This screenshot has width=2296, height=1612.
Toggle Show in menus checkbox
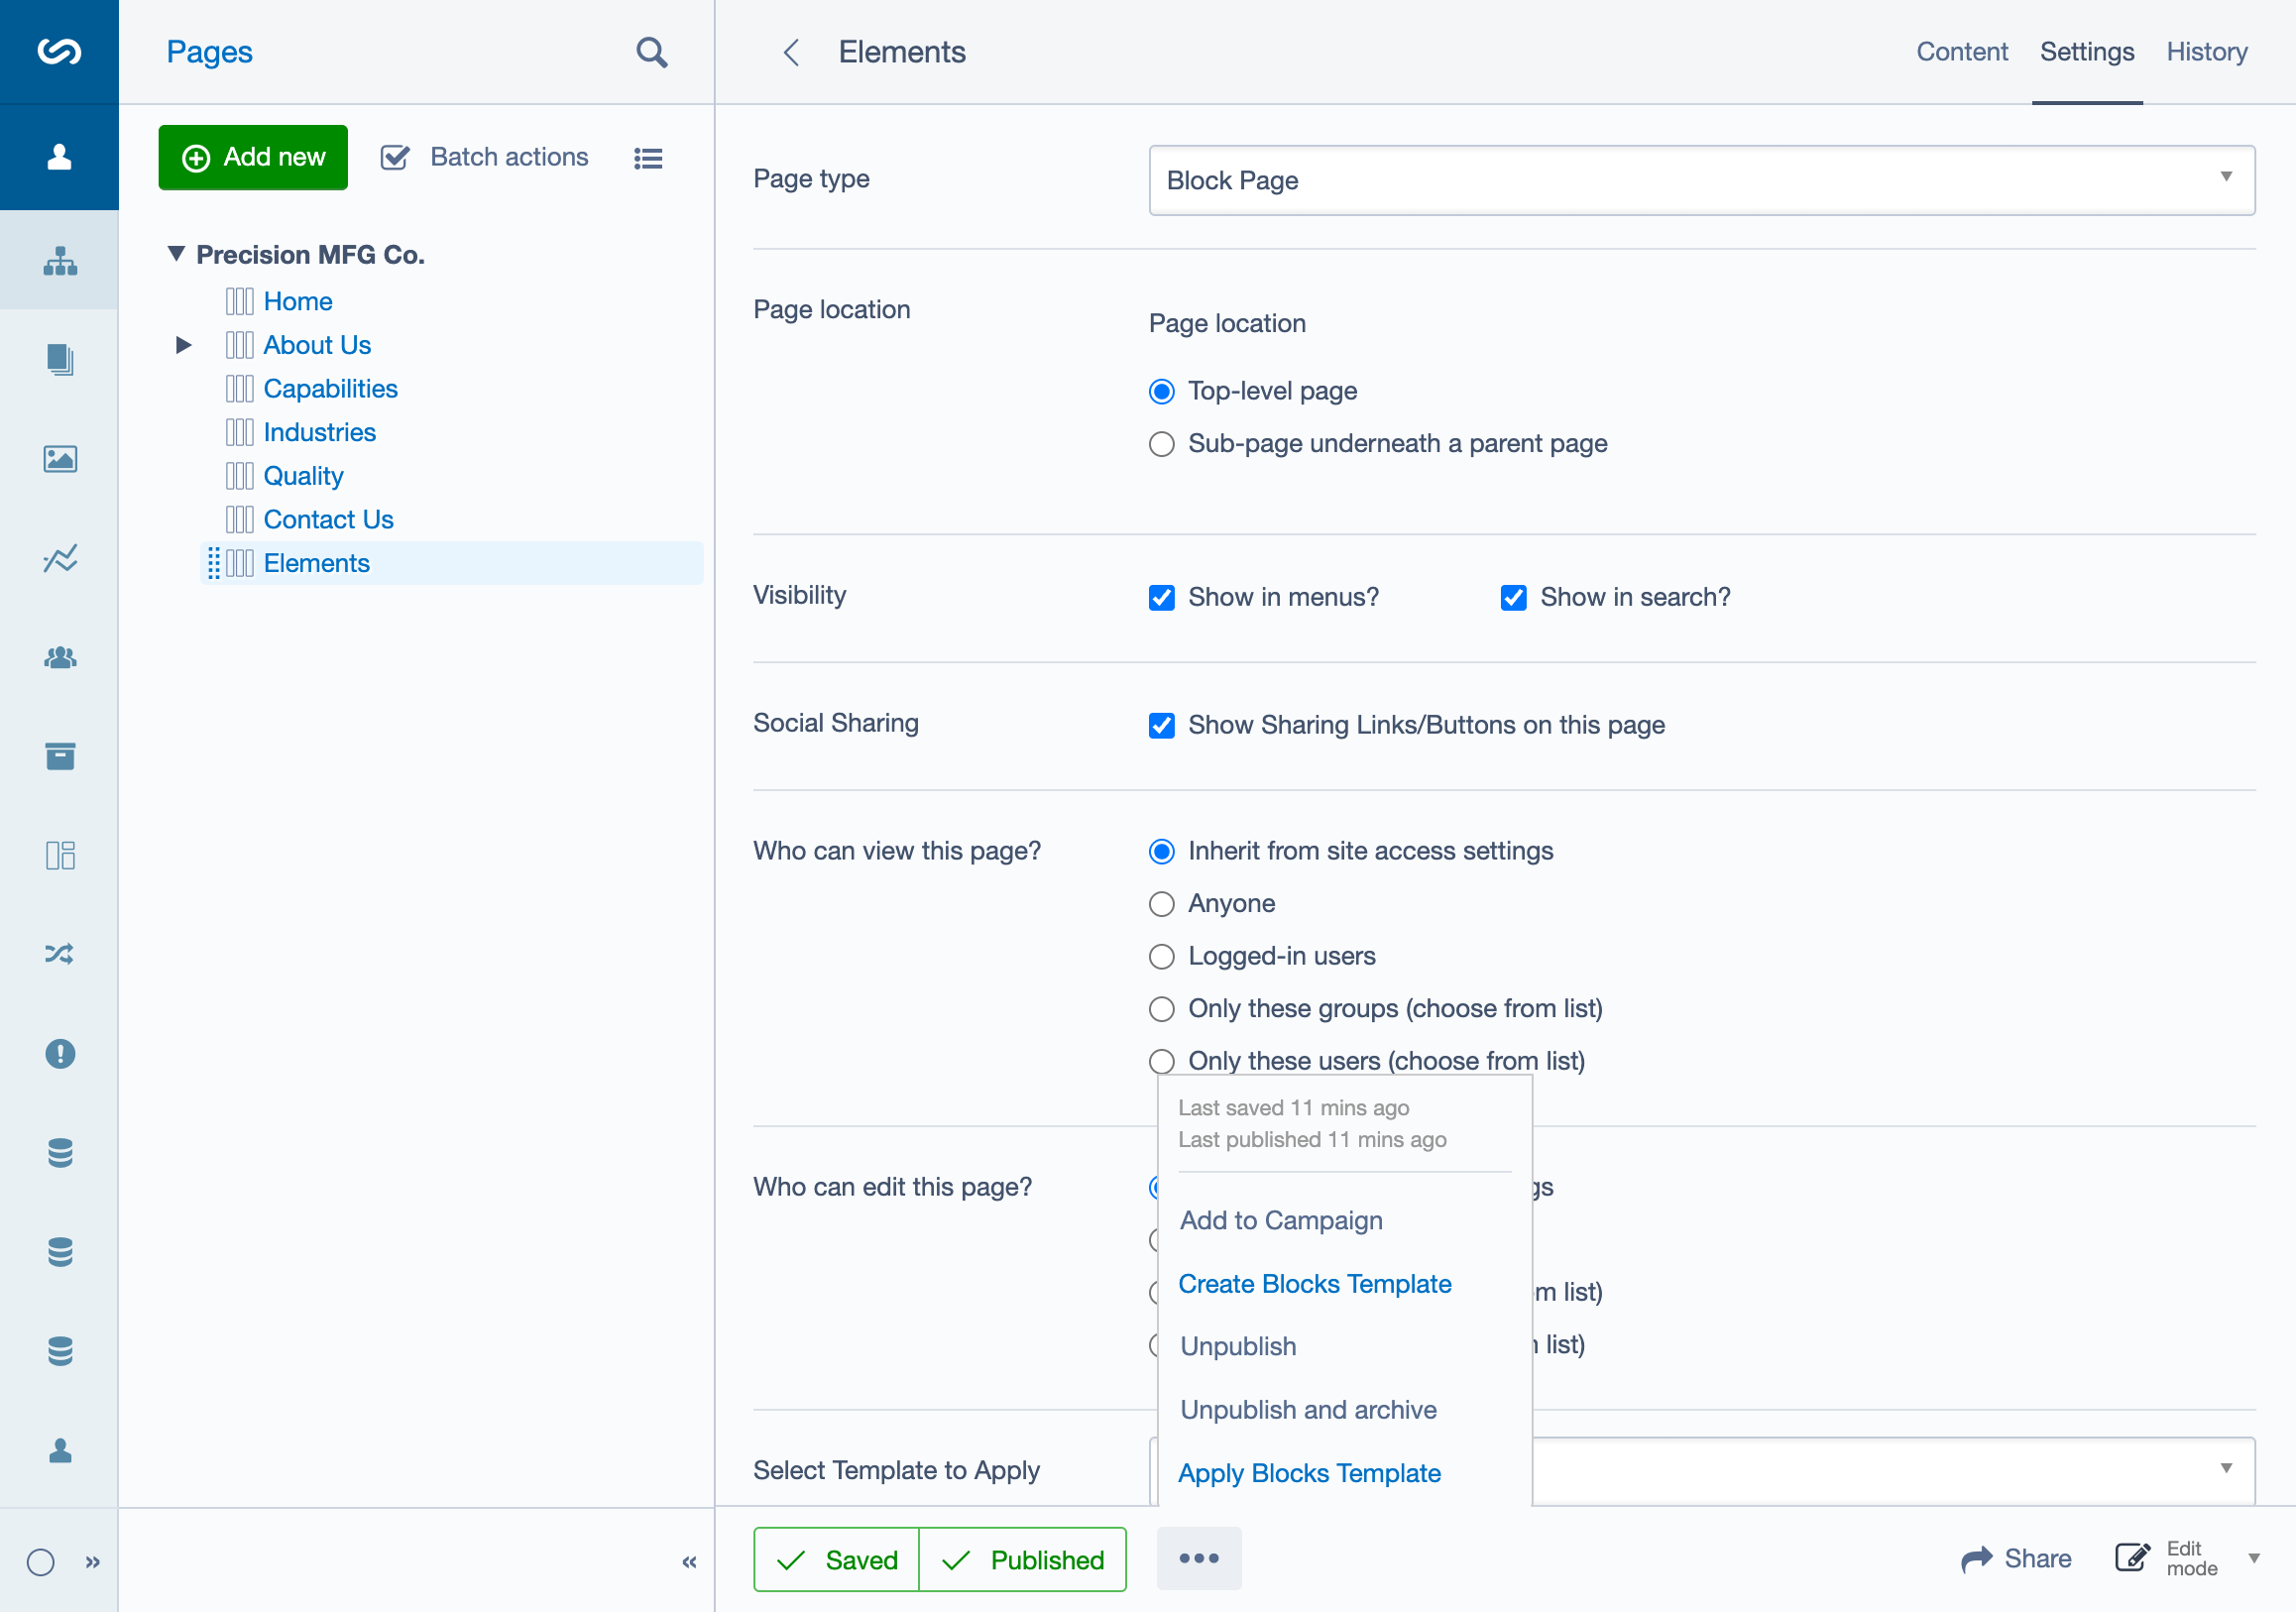[x=1161, y=598]
